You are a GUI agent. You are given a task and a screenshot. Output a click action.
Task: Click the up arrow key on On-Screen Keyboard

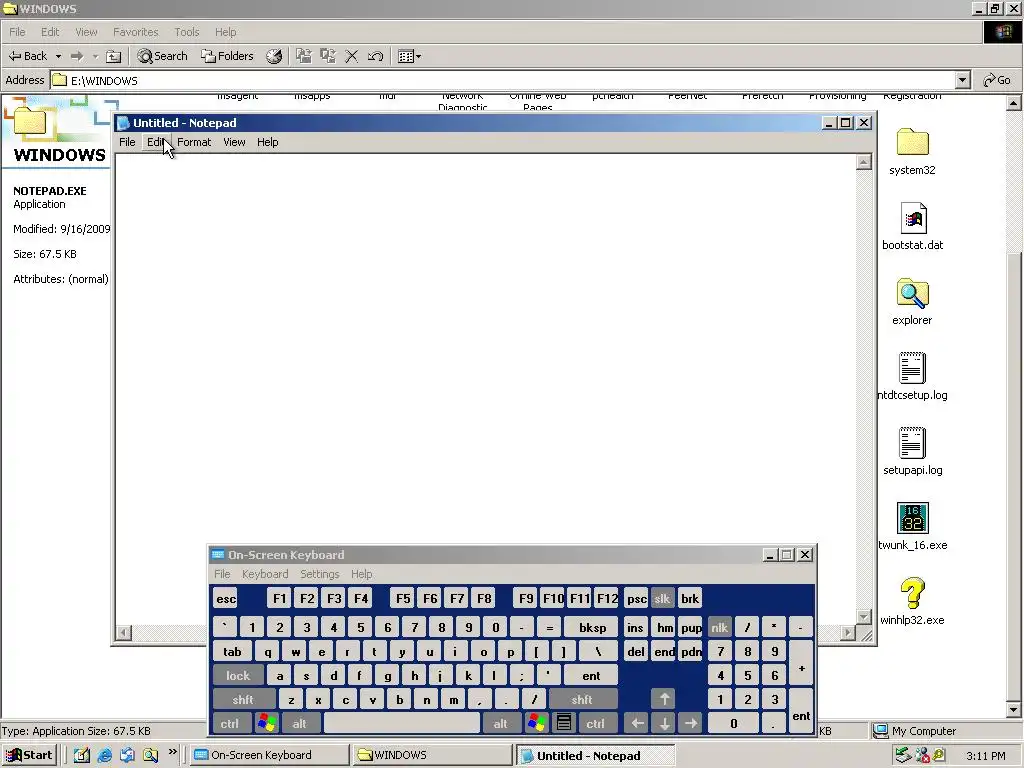coord(664,699)
